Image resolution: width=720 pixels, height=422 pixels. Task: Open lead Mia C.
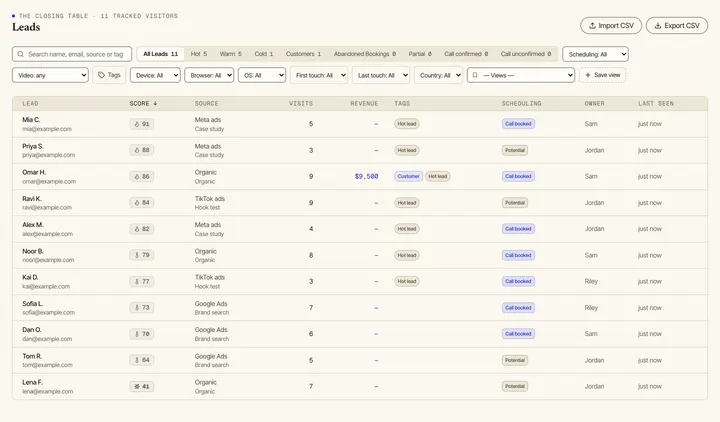(31, 120)
